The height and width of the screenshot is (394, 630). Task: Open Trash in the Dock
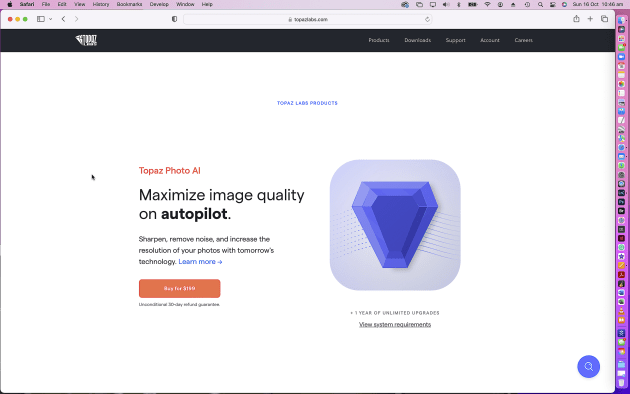622,382
